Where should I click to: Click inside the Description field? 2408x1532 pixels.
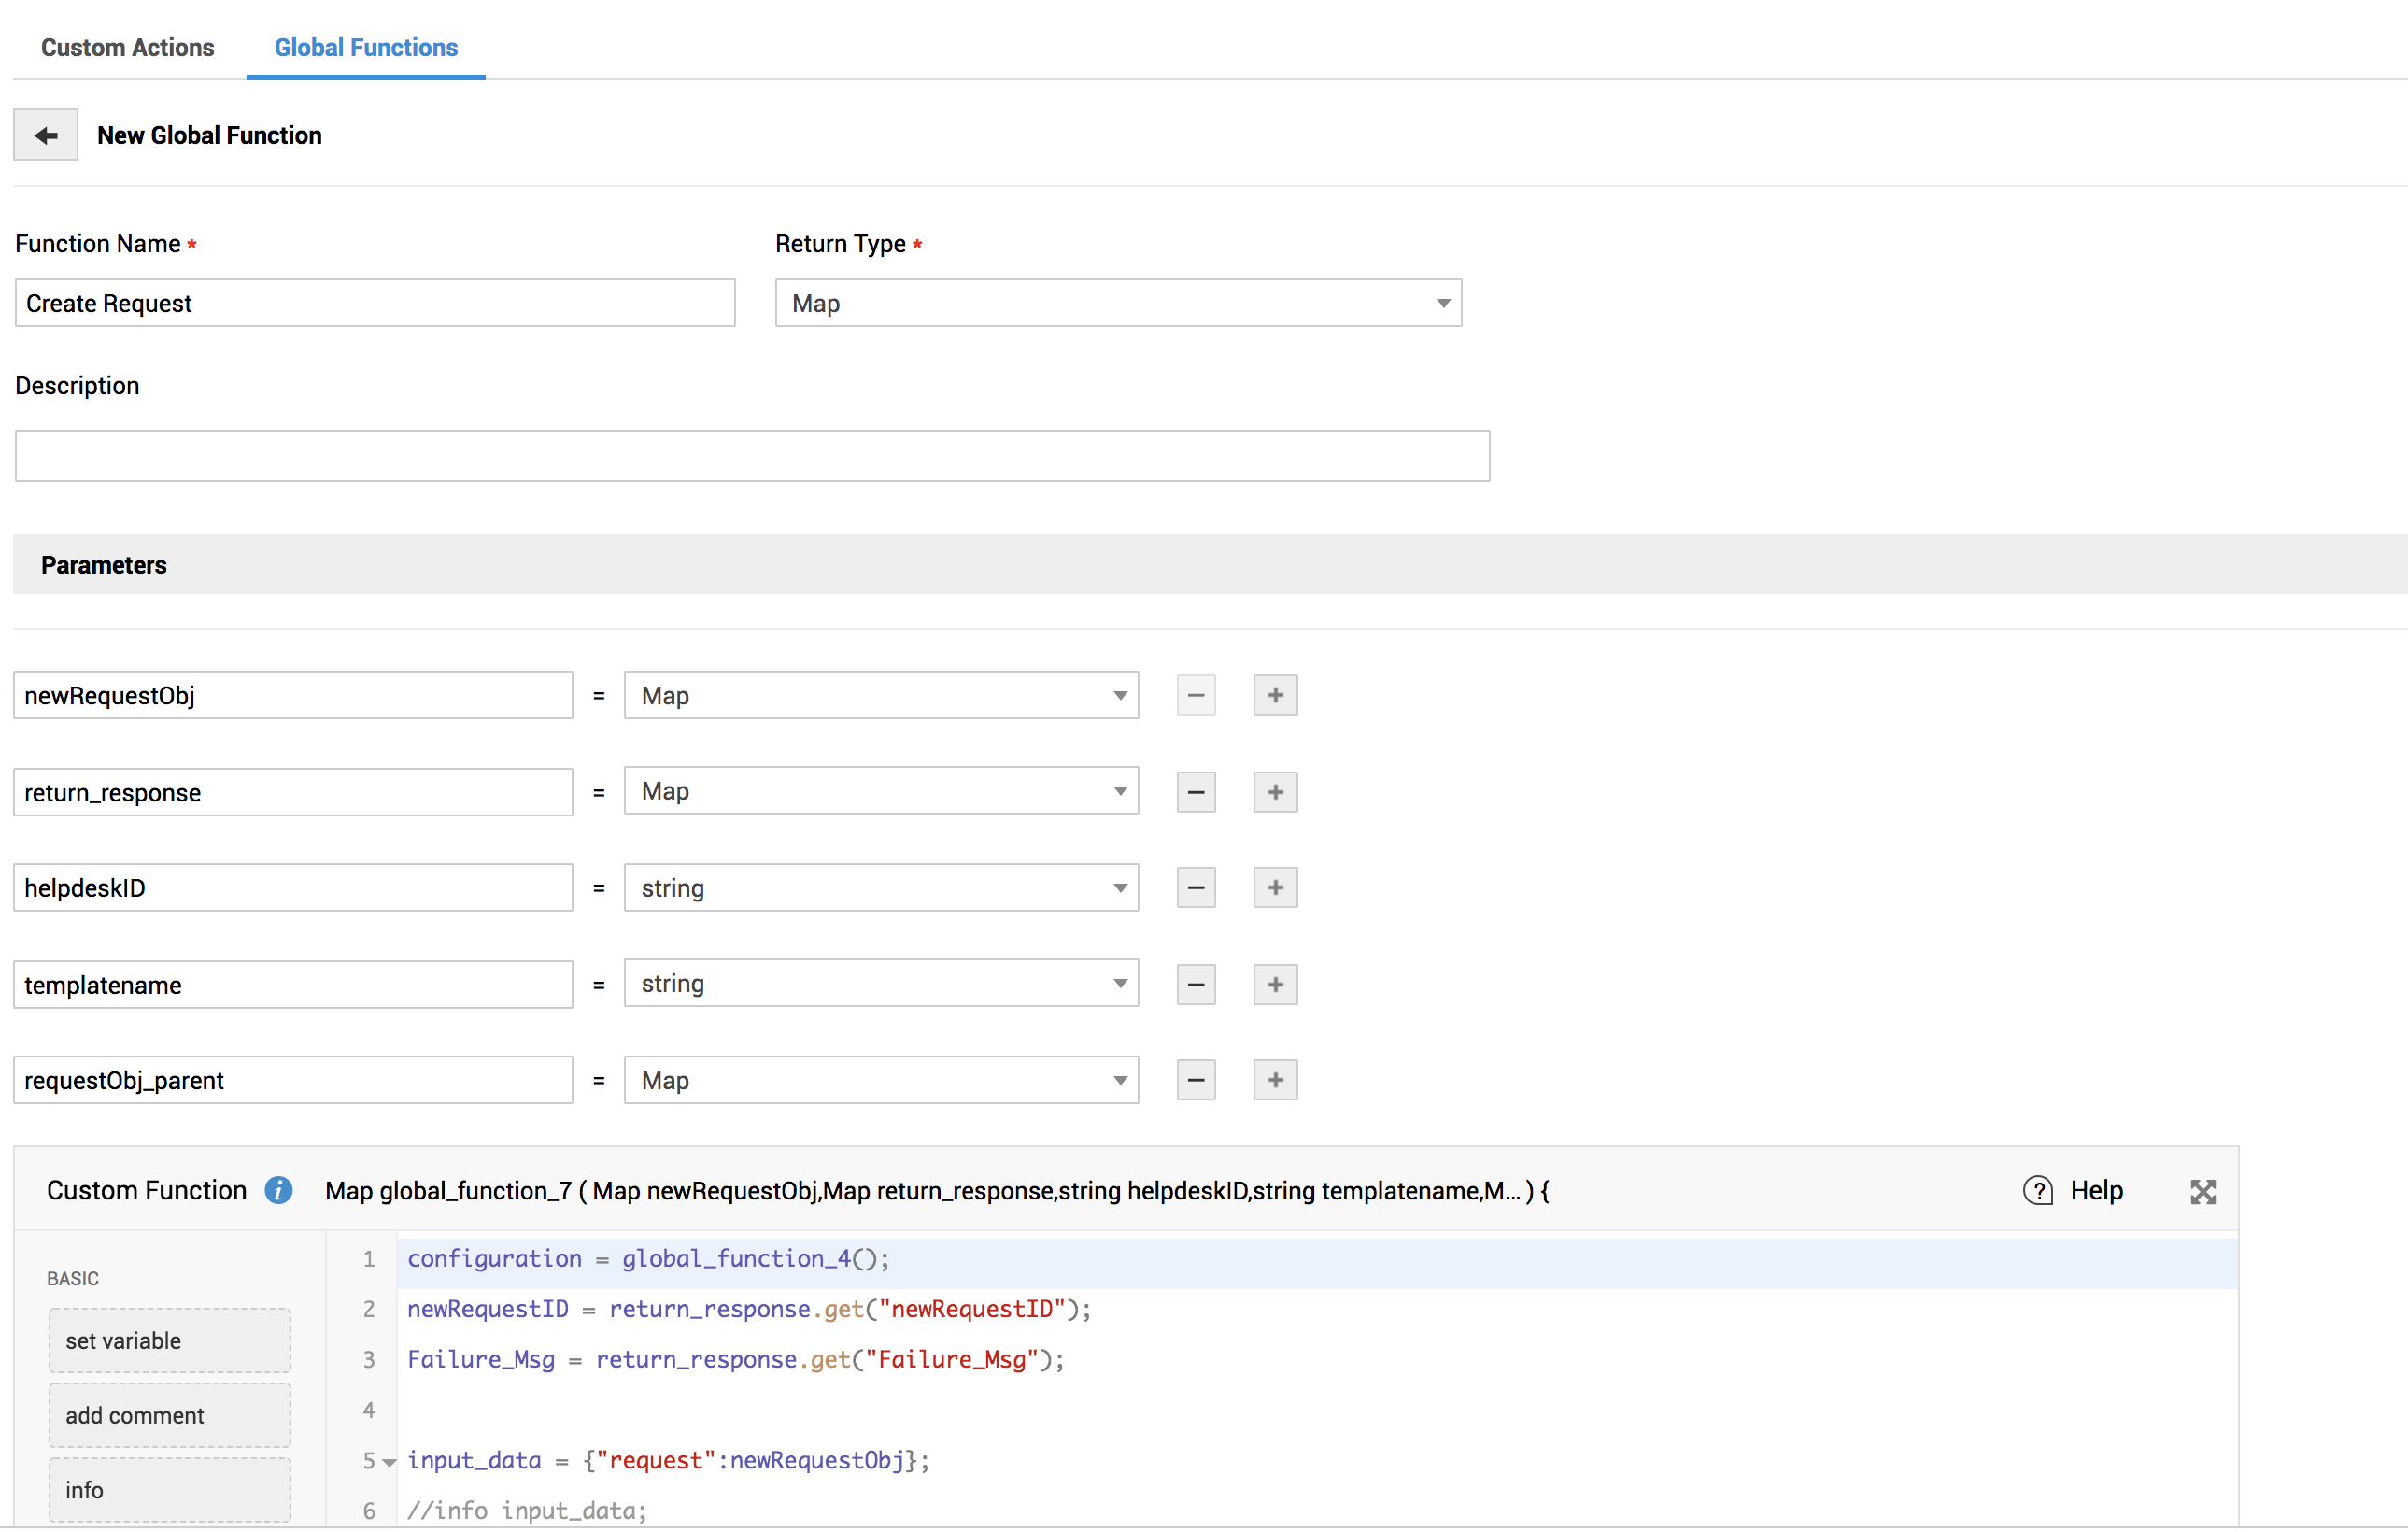click(x=751, y=456)
